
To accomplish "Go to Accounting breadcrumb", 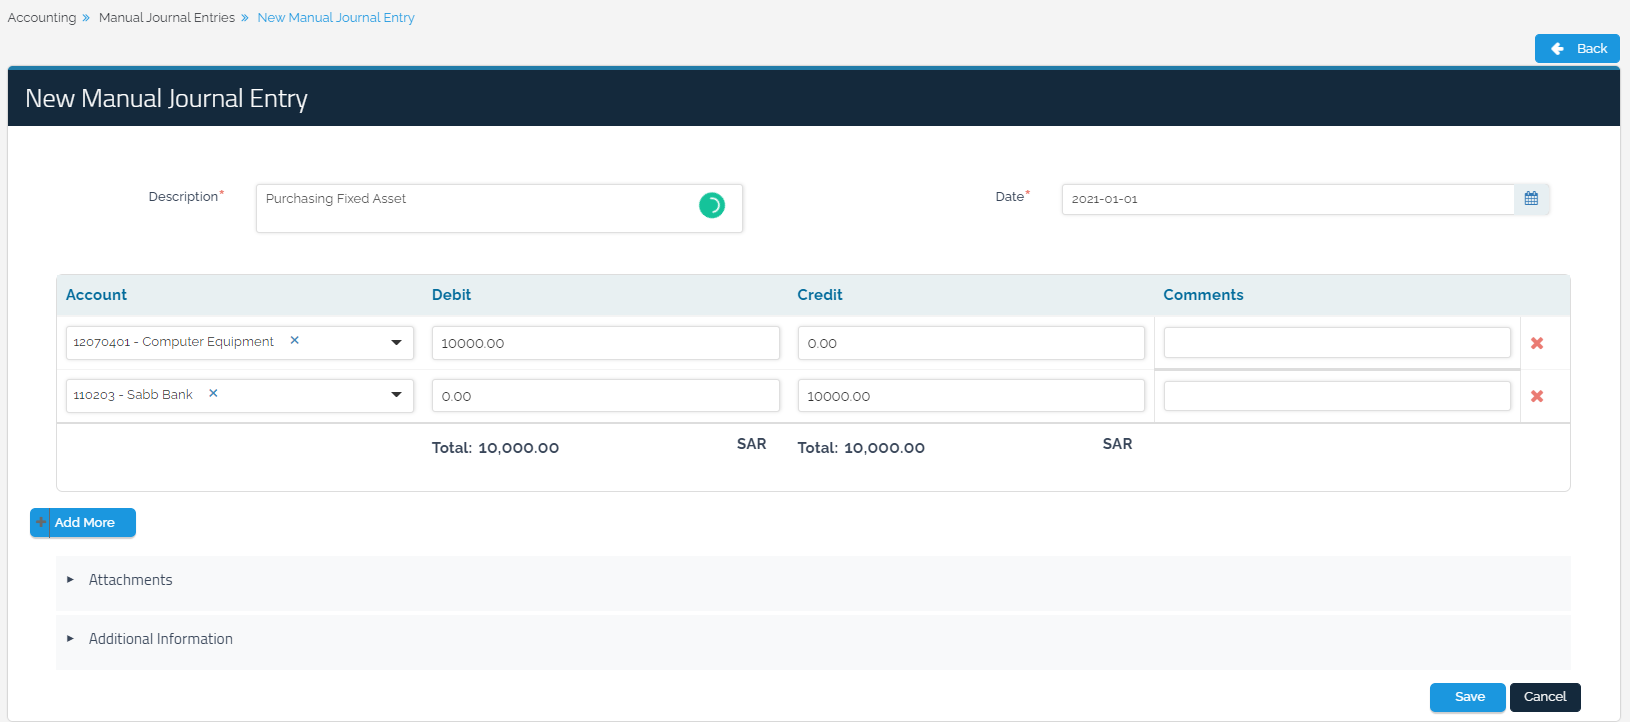I will 42,18.
